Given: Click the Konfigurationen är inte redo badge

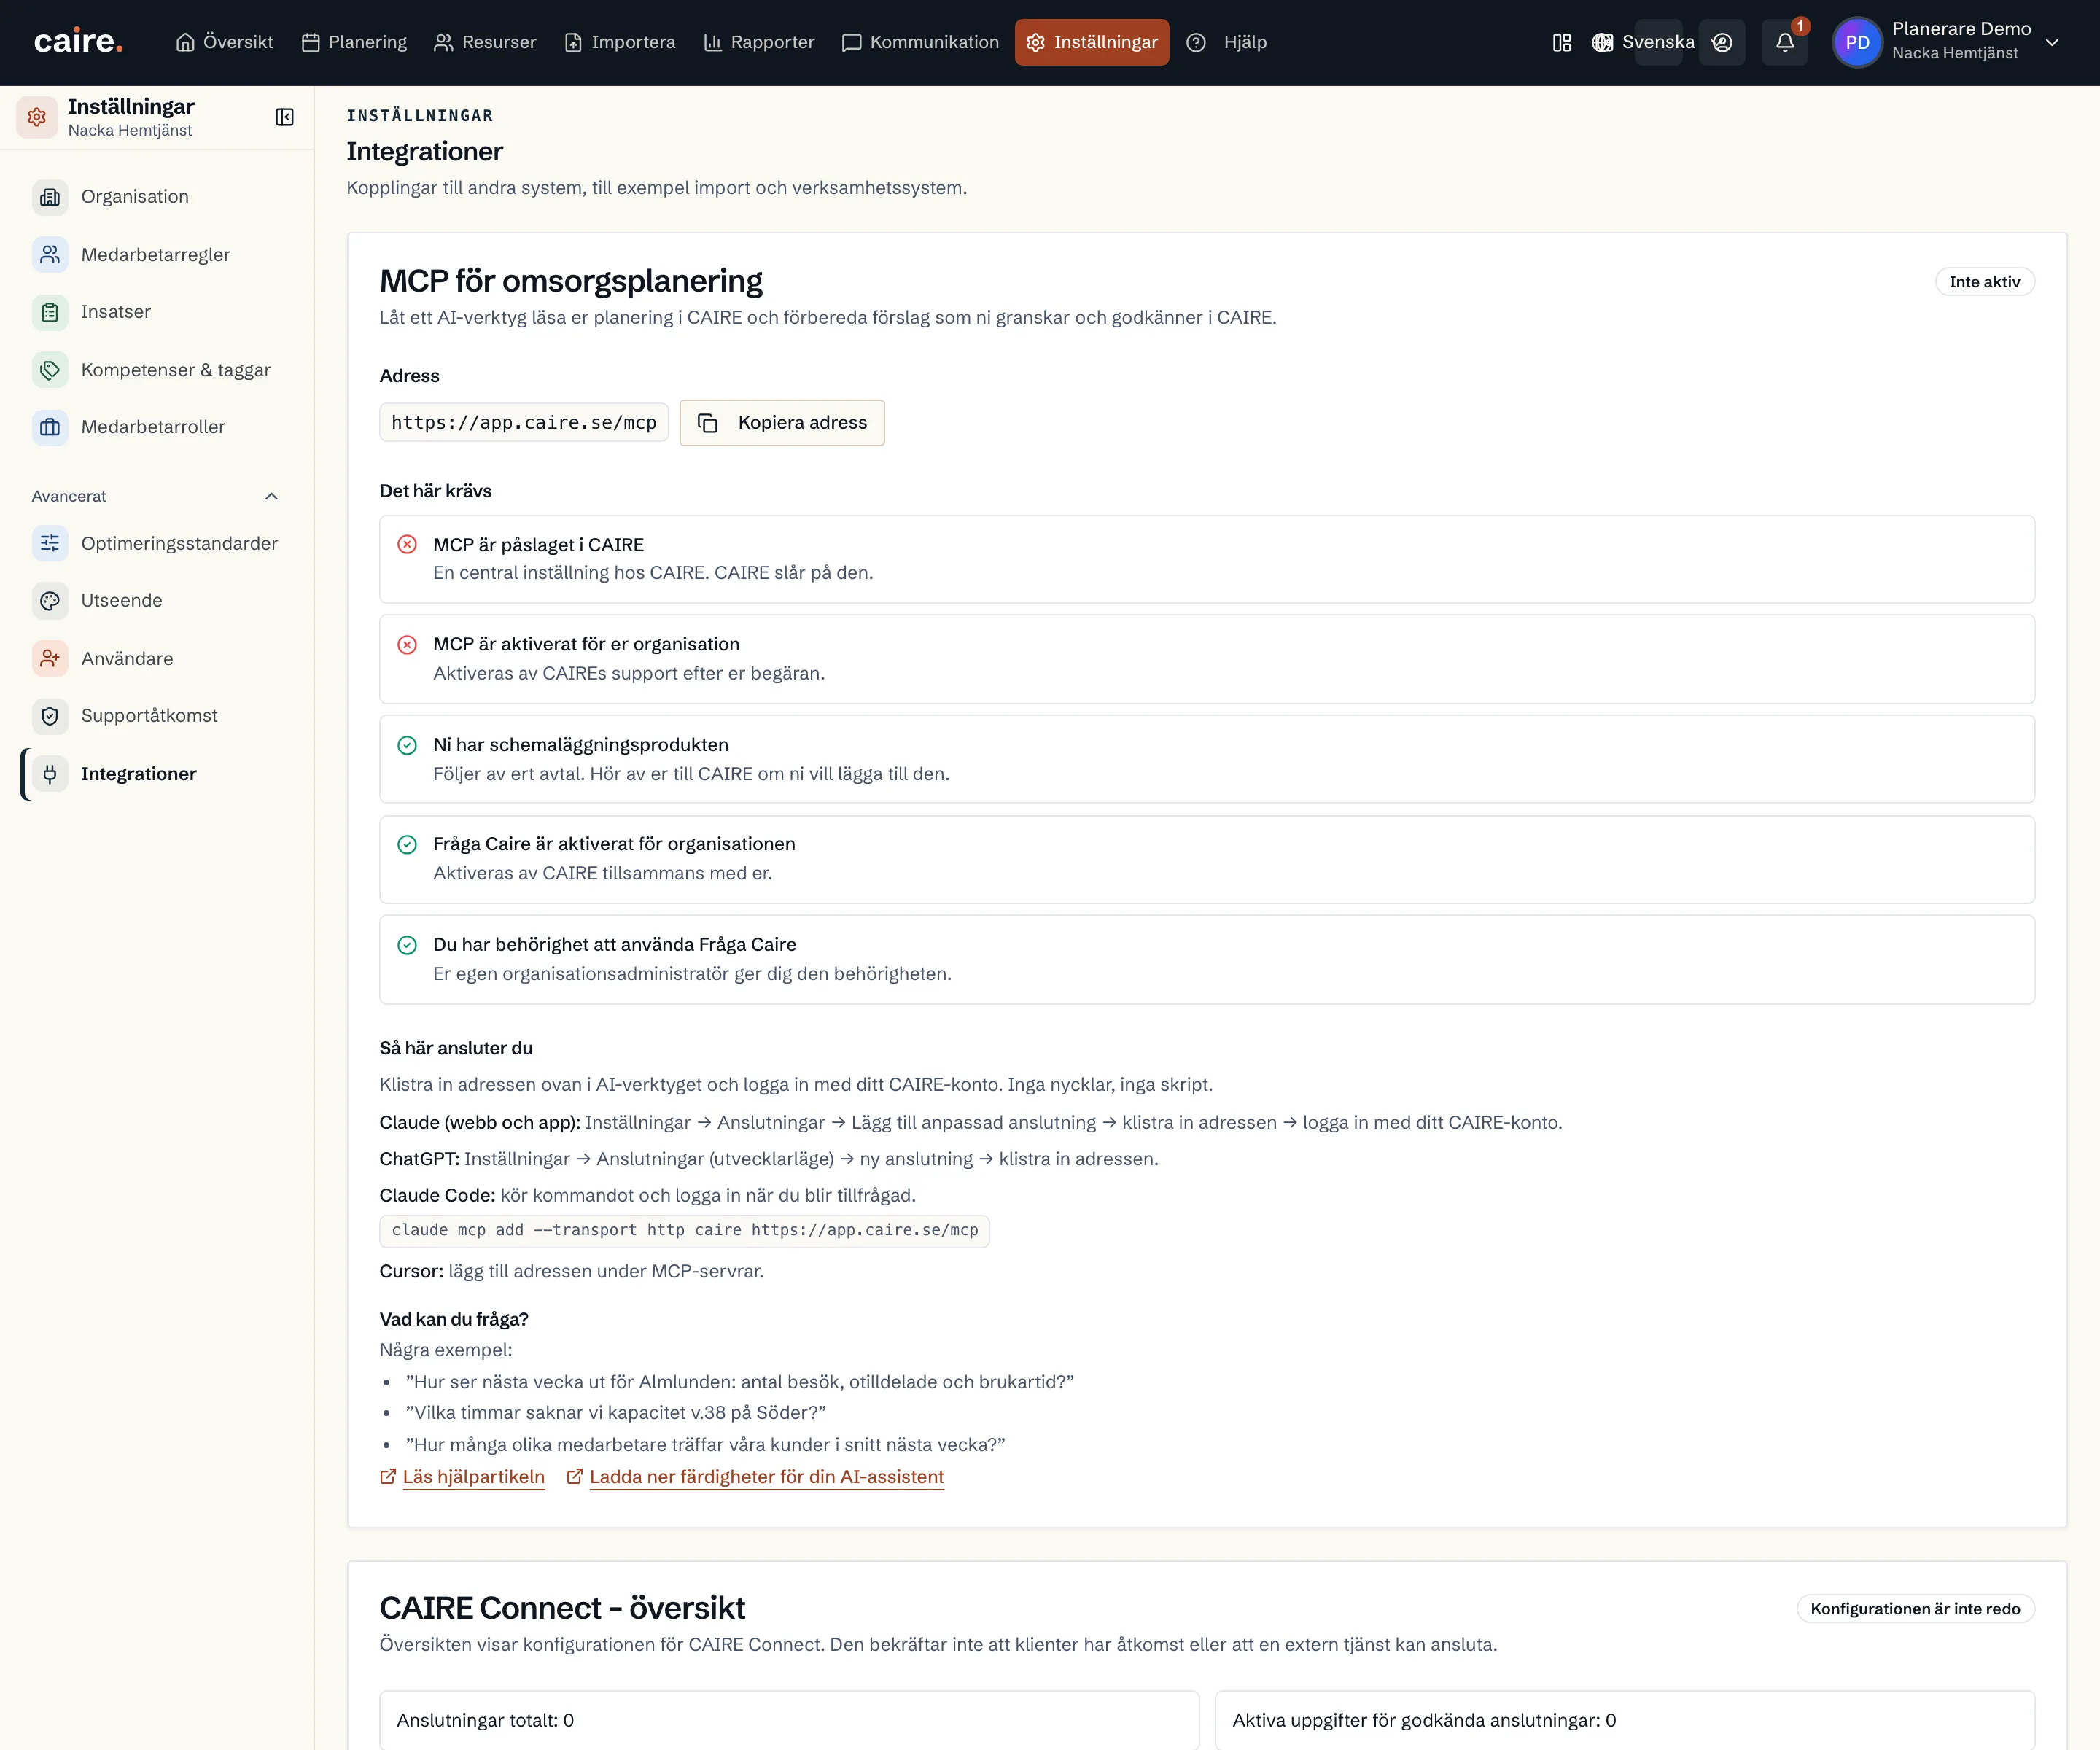Looking at the screenshot, I should 1915,1609.
